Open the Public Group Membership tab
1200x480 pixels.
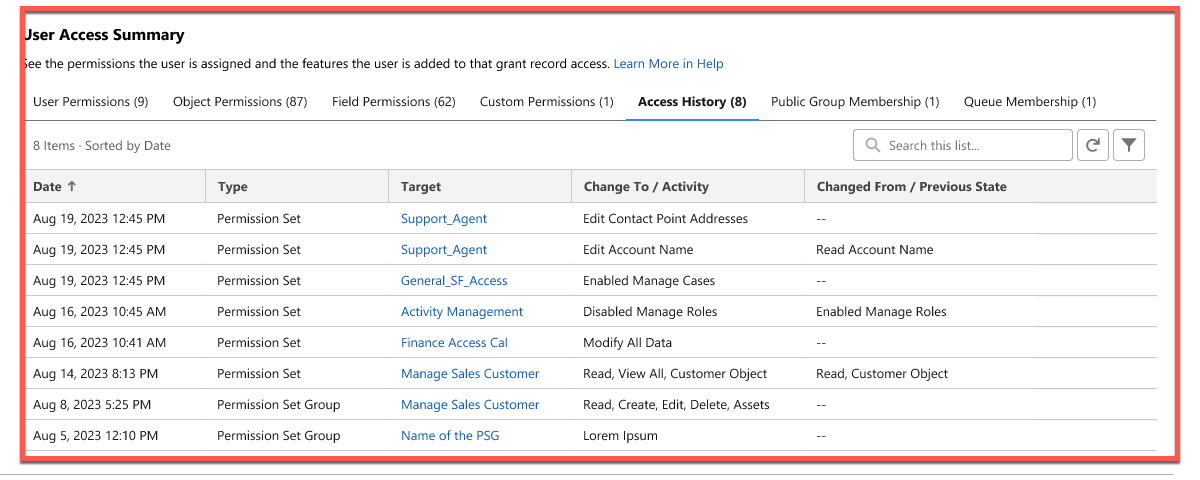click(855, 102)
